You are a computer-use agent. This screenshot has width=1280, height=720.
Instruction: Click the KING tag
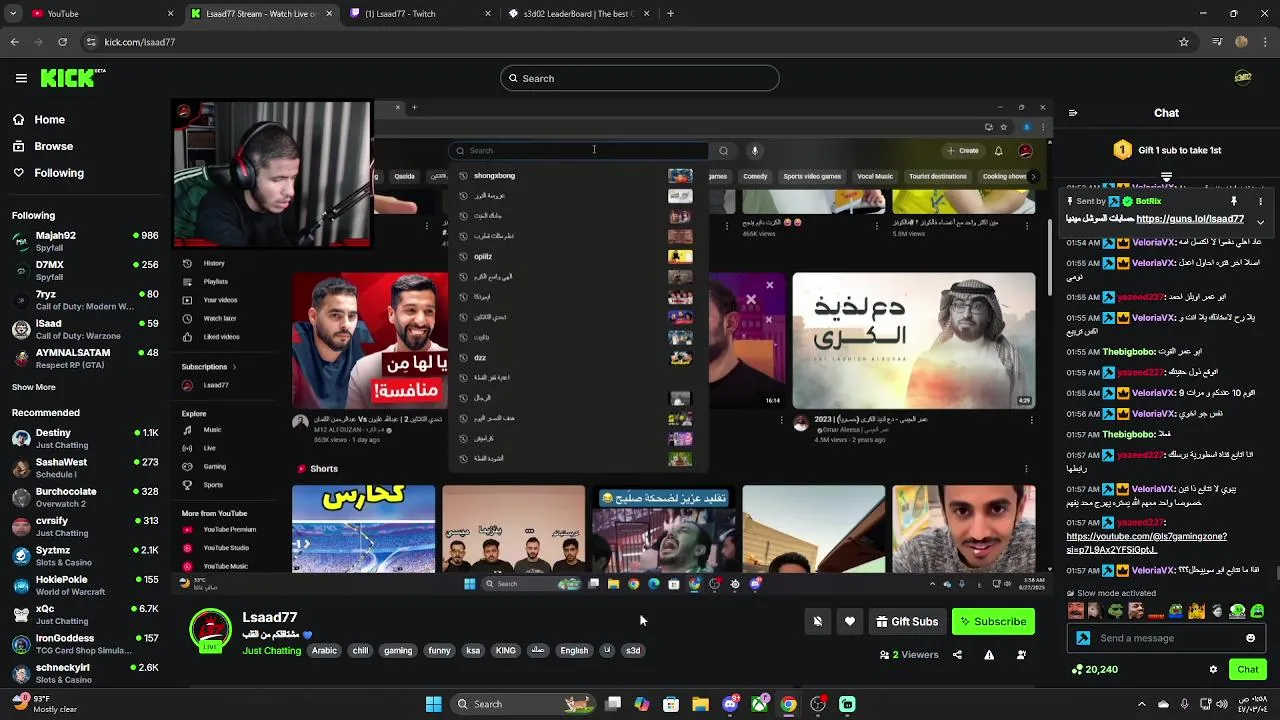506,650
